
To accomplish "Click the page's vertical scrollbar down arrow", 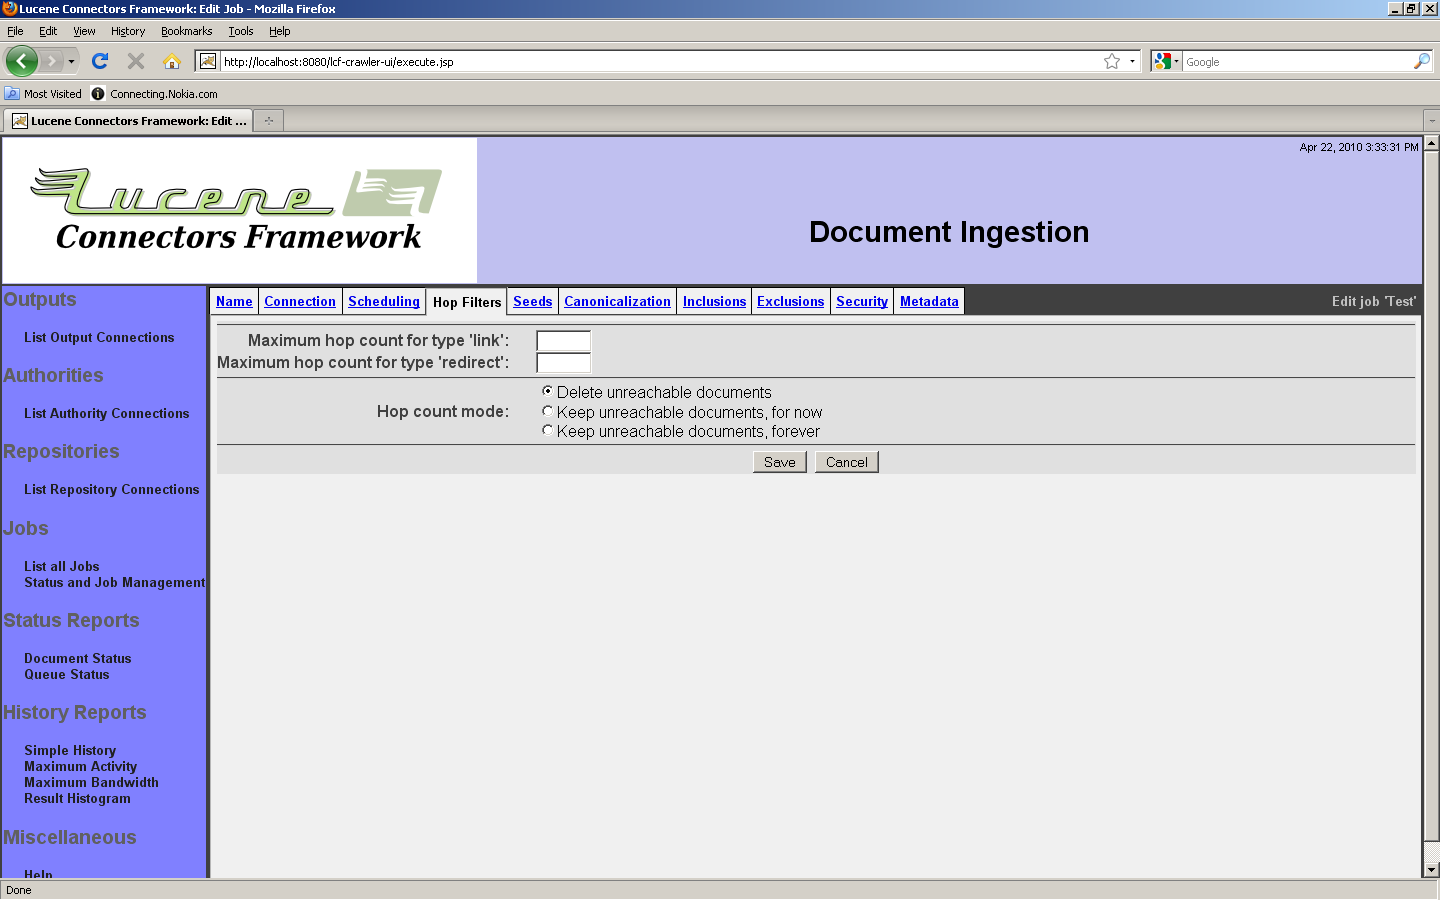I will 1431,870.
